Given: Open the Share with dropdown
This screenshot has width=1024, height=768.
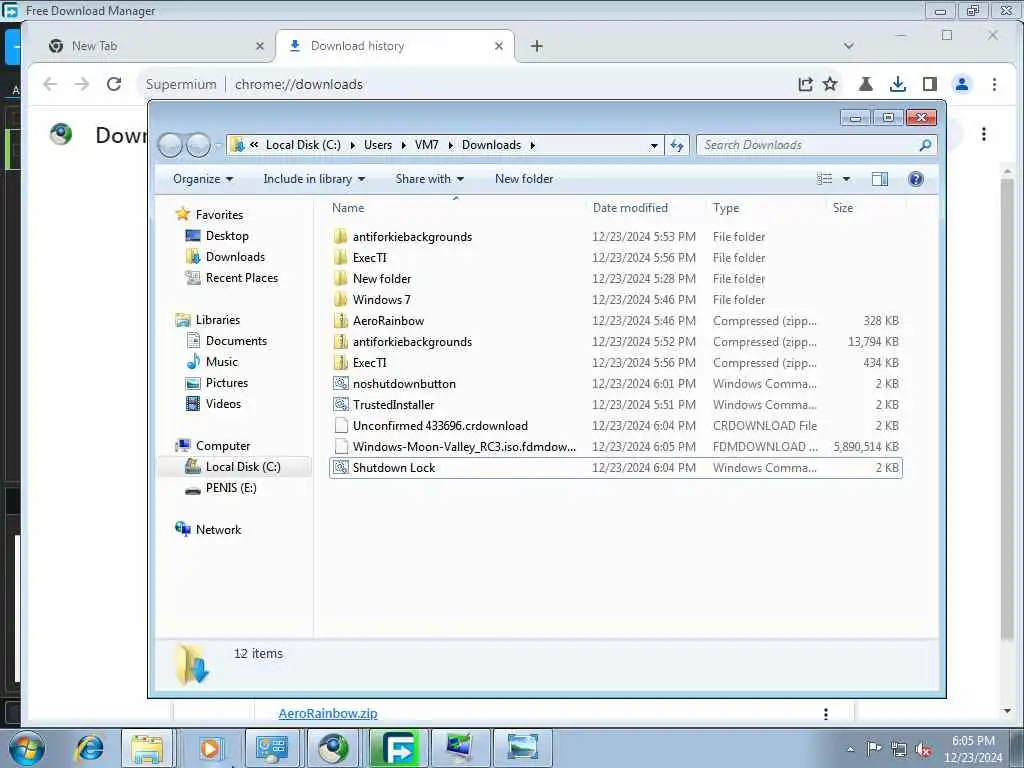Looking at the screenshot, I should 430,179.
